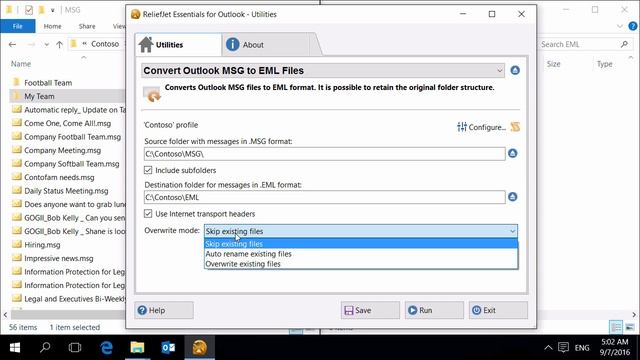The image size is (640, 360).
Task: Open Outlook from the taskbar
Action: point(168,347)
